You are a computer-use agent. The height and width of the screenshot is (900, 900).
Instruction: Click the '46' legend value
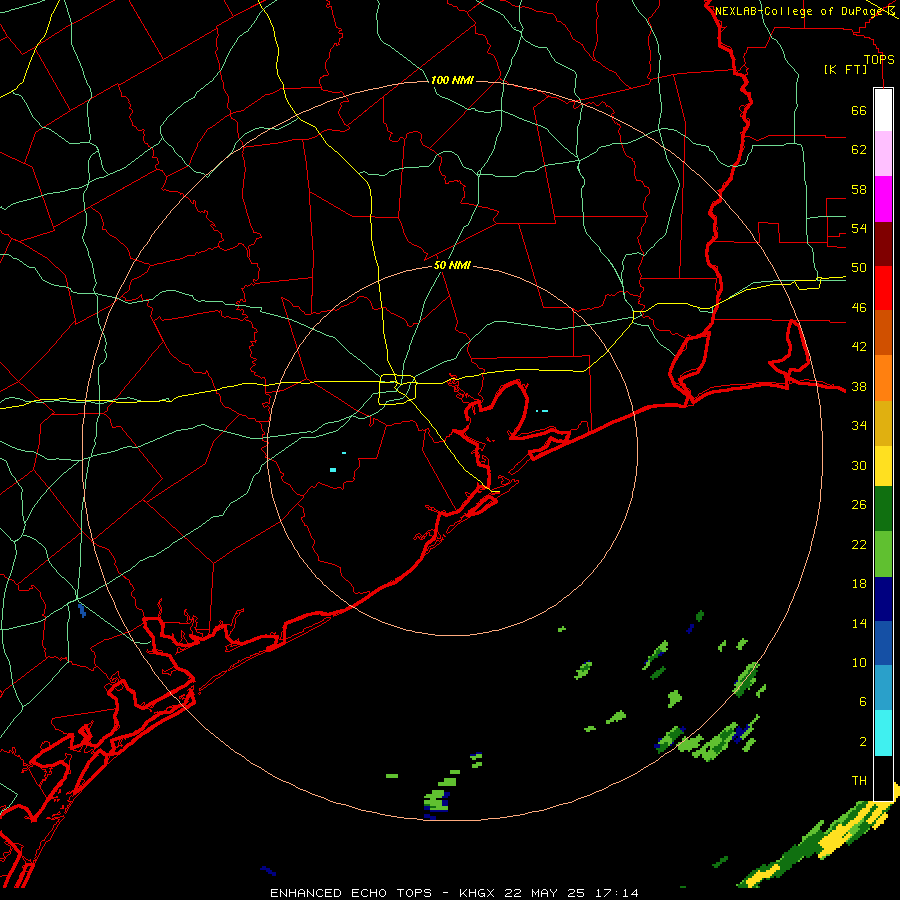click(x=859, y=308)
